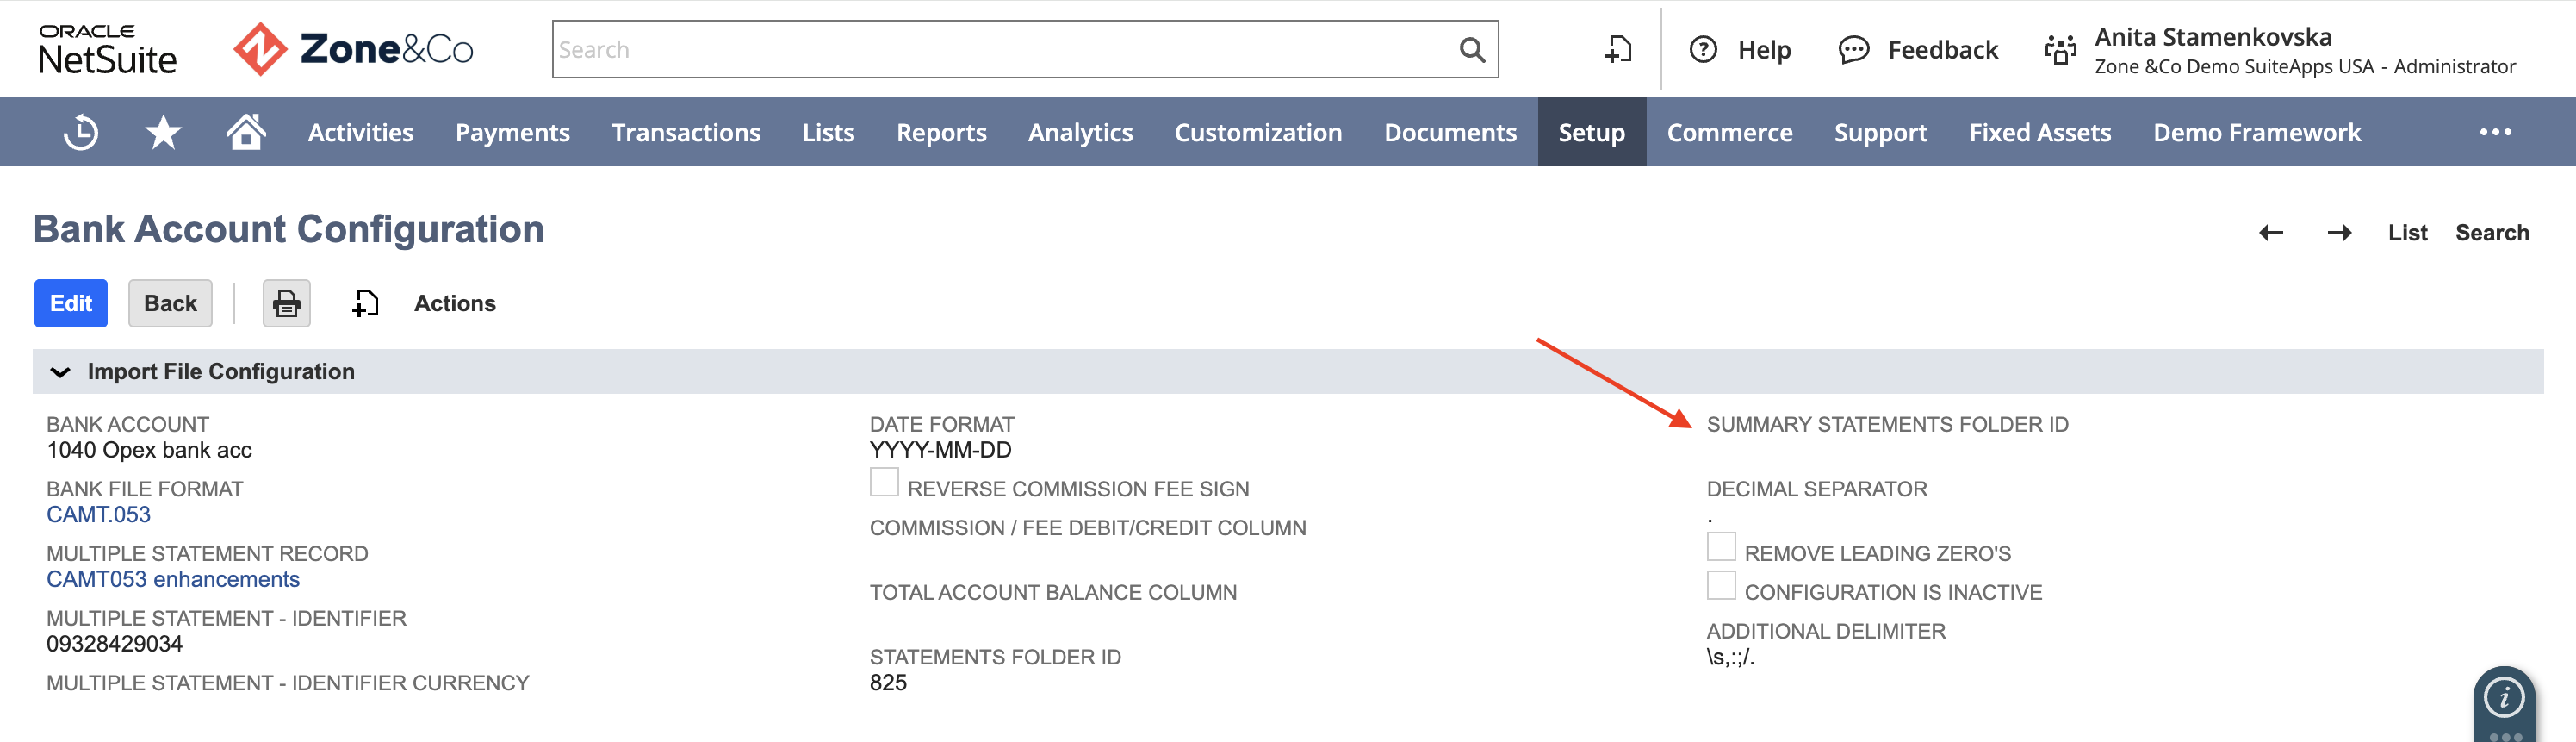Click the Search link beside List
Image resolution: width=2576 pixels, height=742 pixels.
click(x=2492, y=233)
